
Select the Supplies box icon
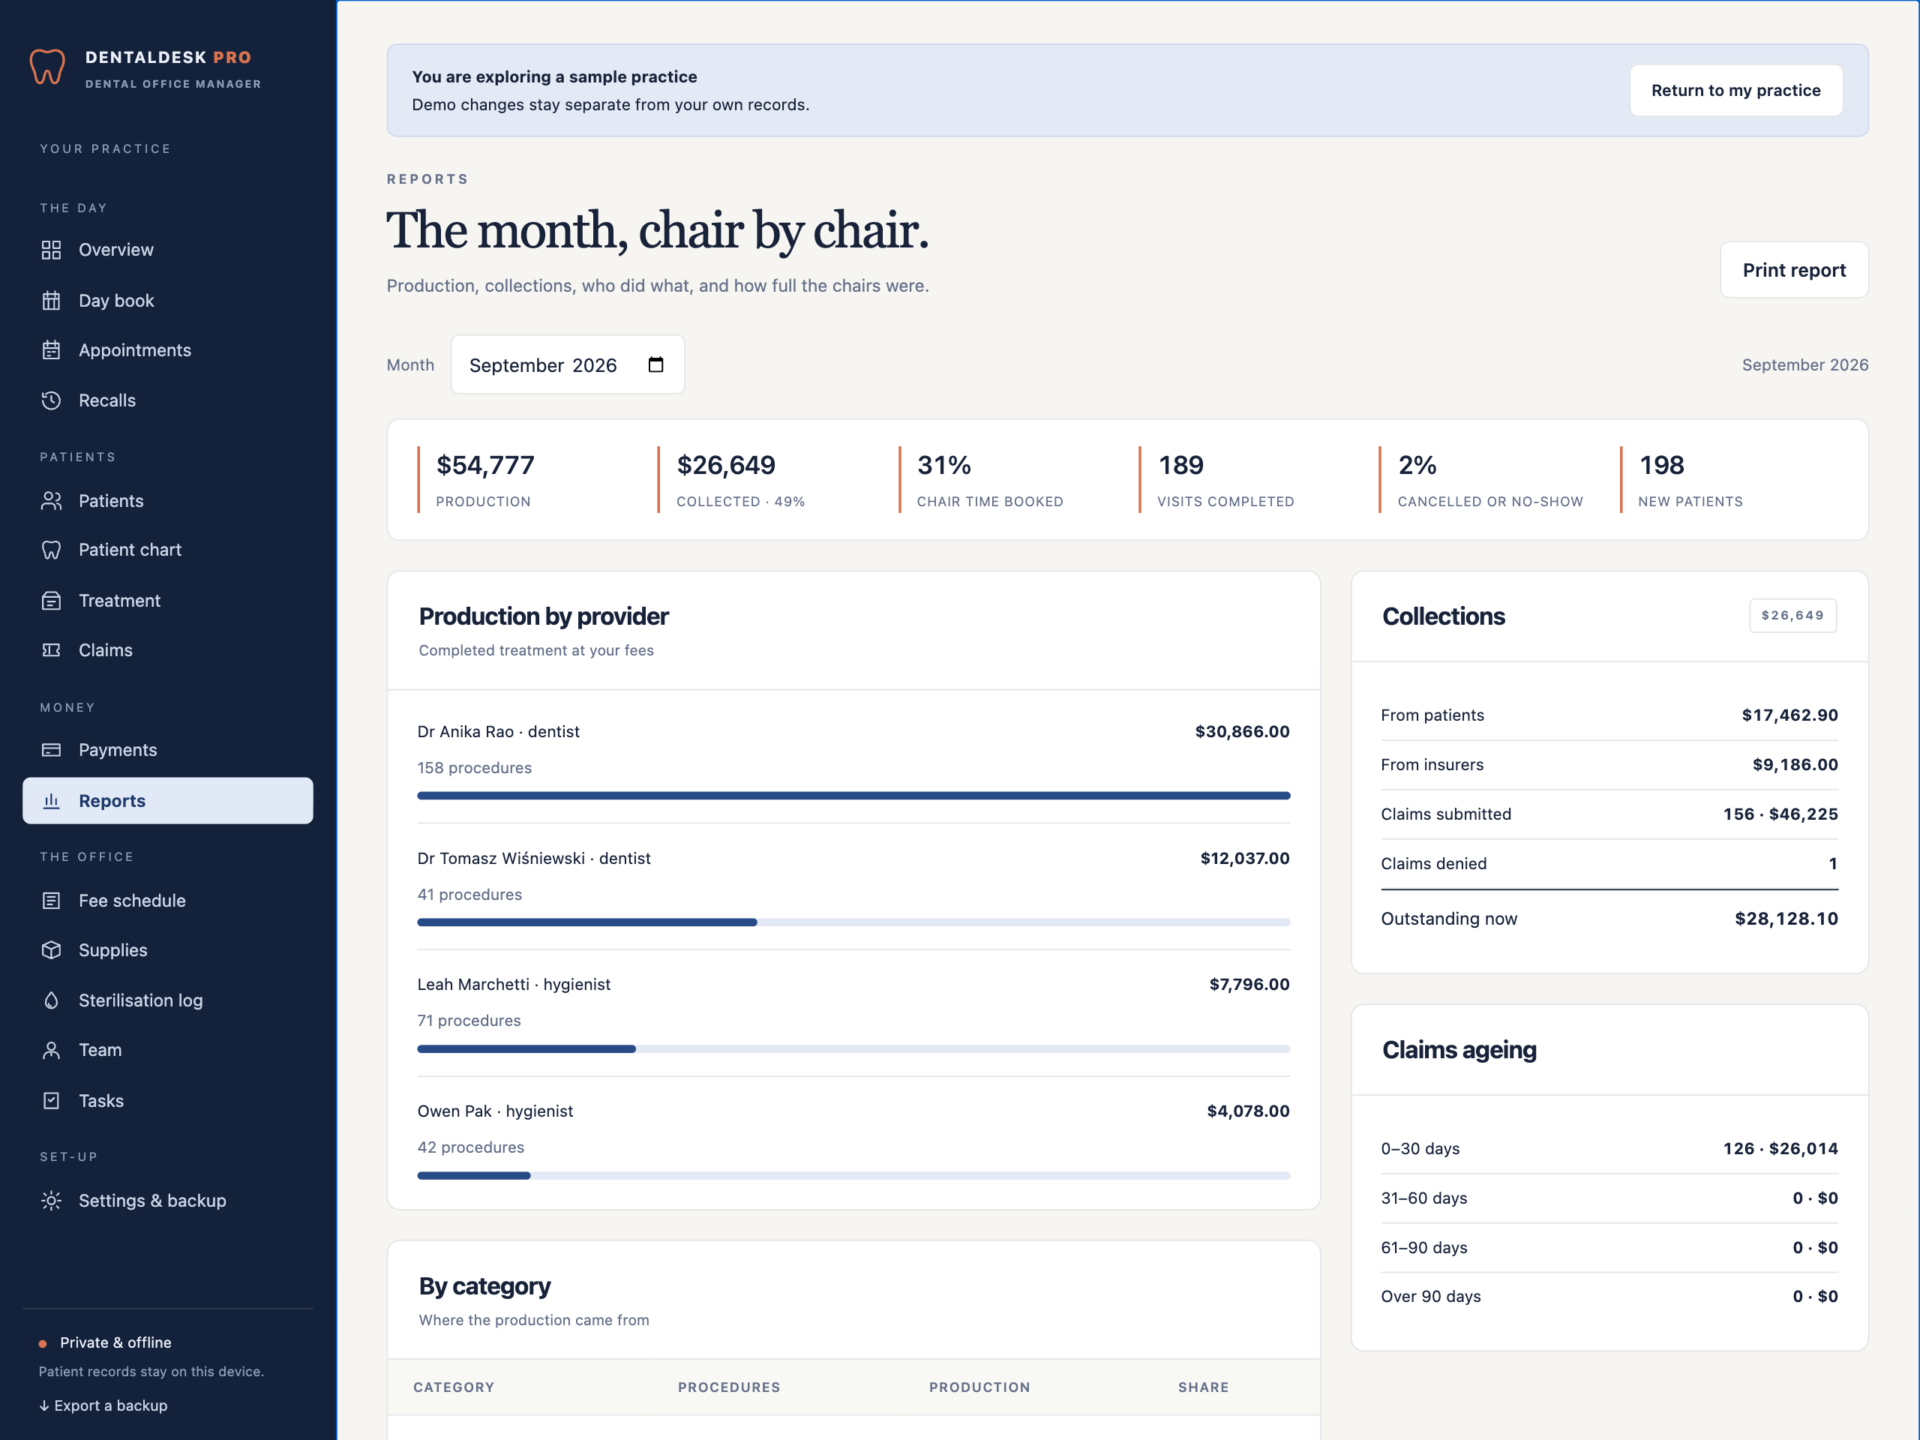click(x=51, y=950)
